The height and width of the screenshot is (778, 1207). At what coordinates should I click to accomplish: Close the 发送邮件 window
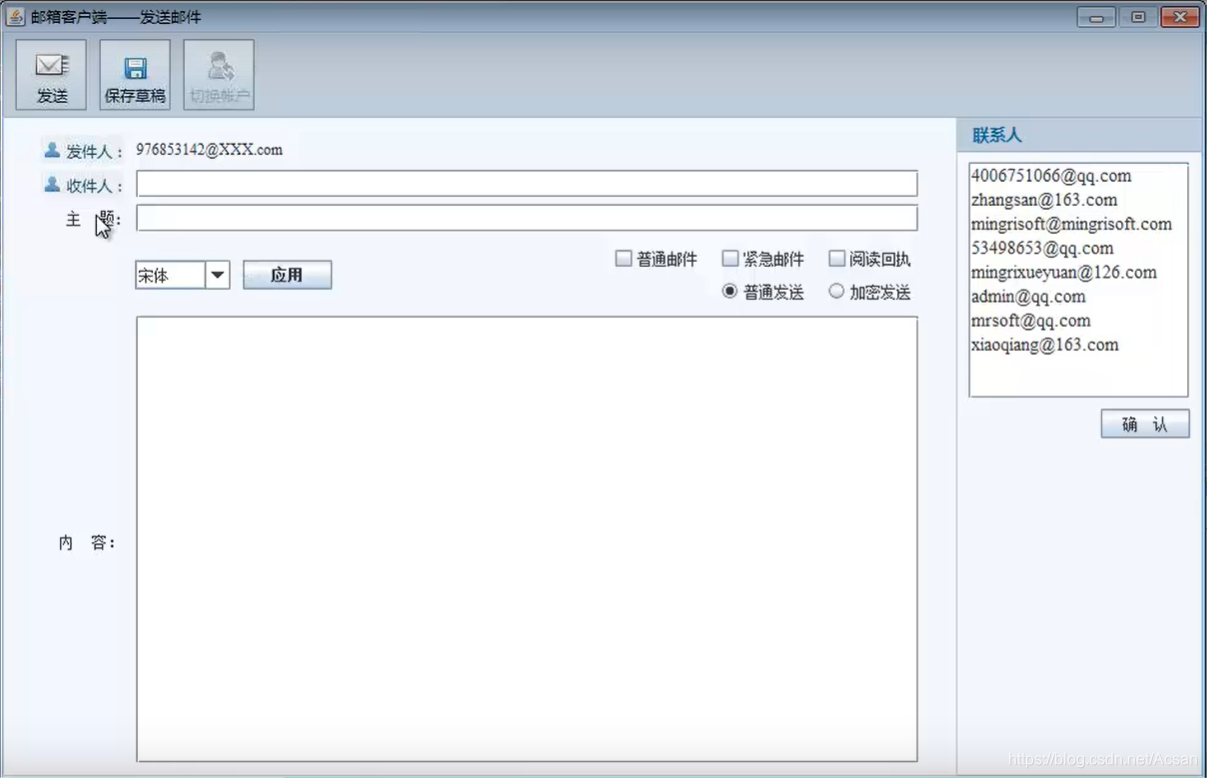coord(1180,17)
